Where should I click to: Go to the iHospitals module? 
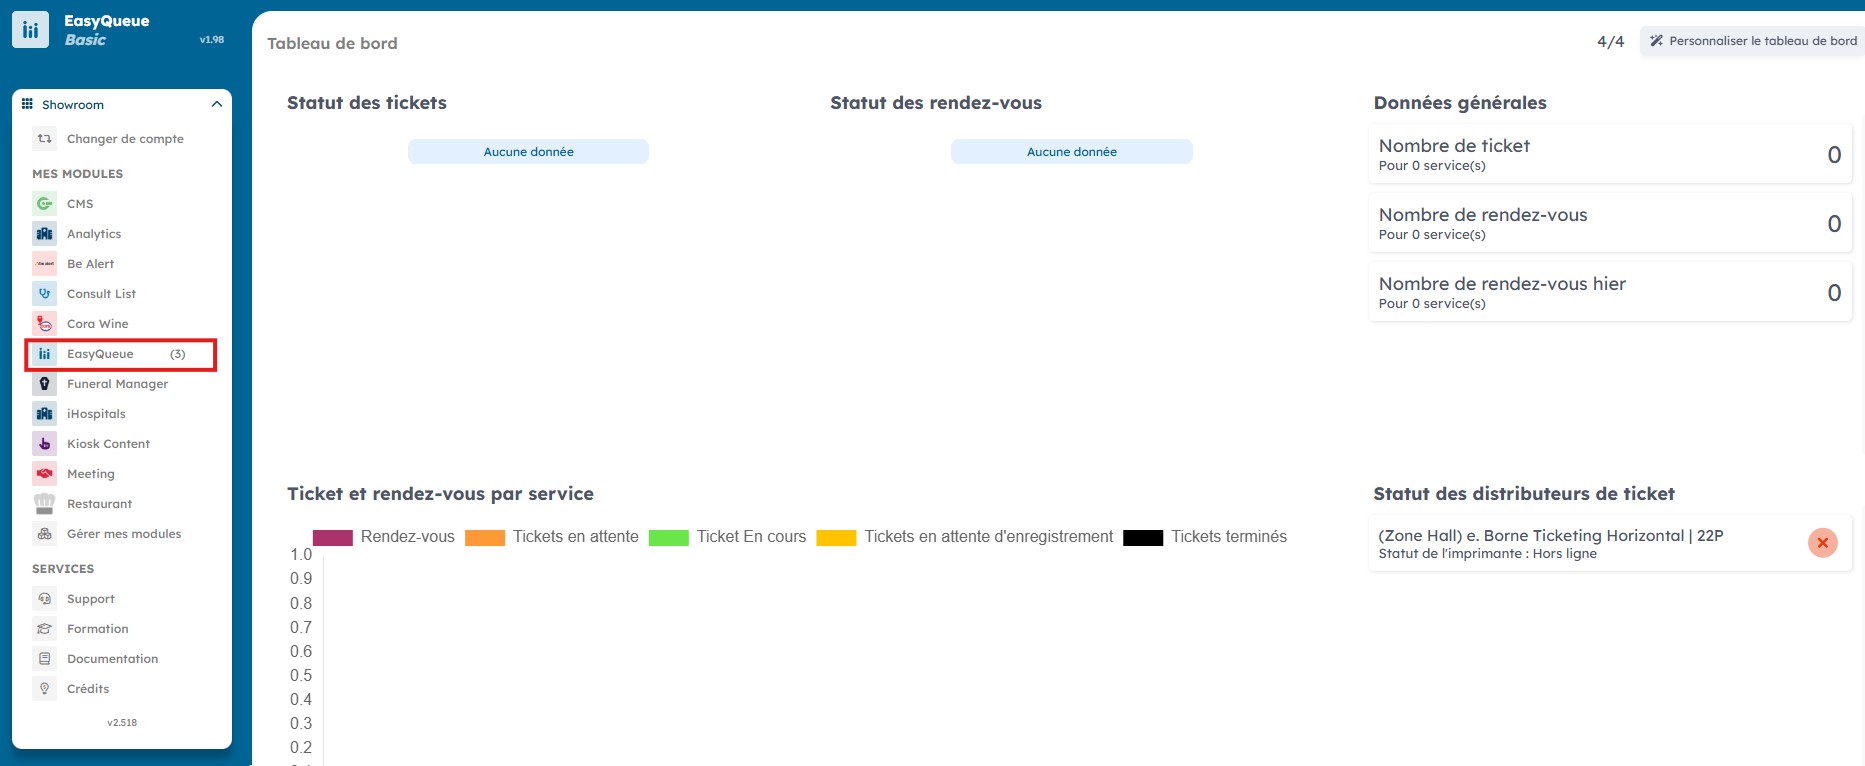tap(96, 414)
